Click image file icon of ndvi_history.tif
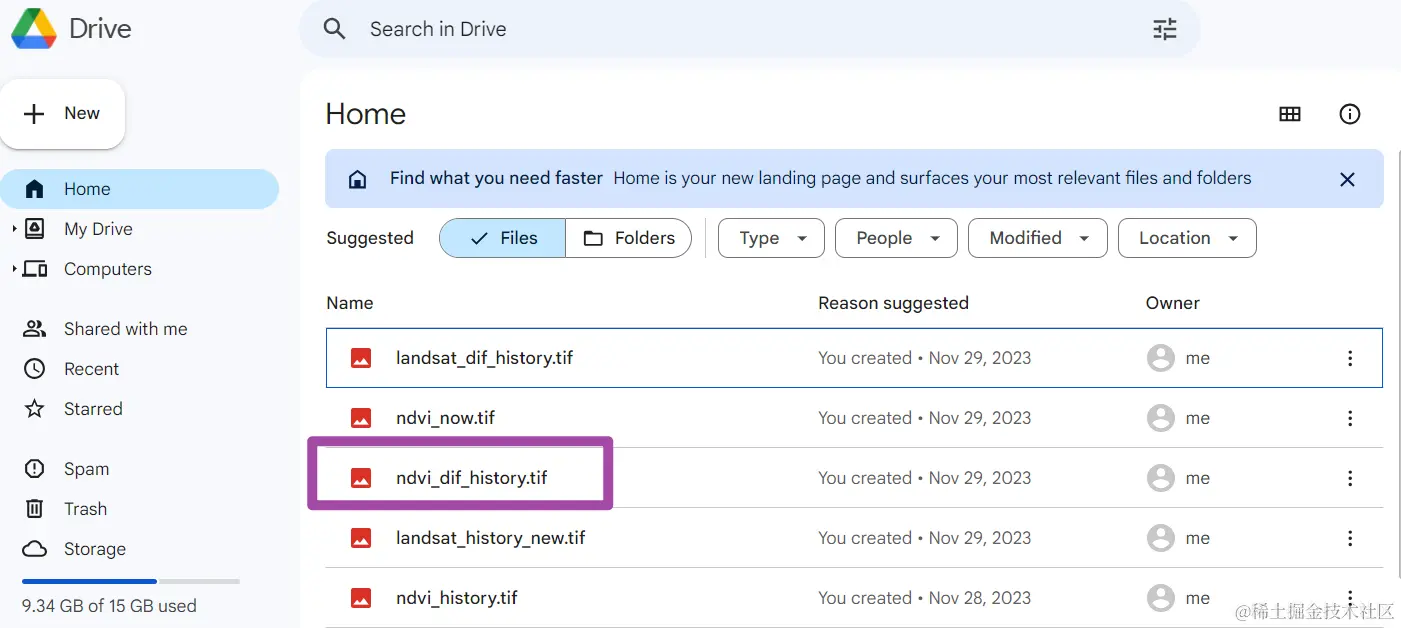 coord(361,598)
